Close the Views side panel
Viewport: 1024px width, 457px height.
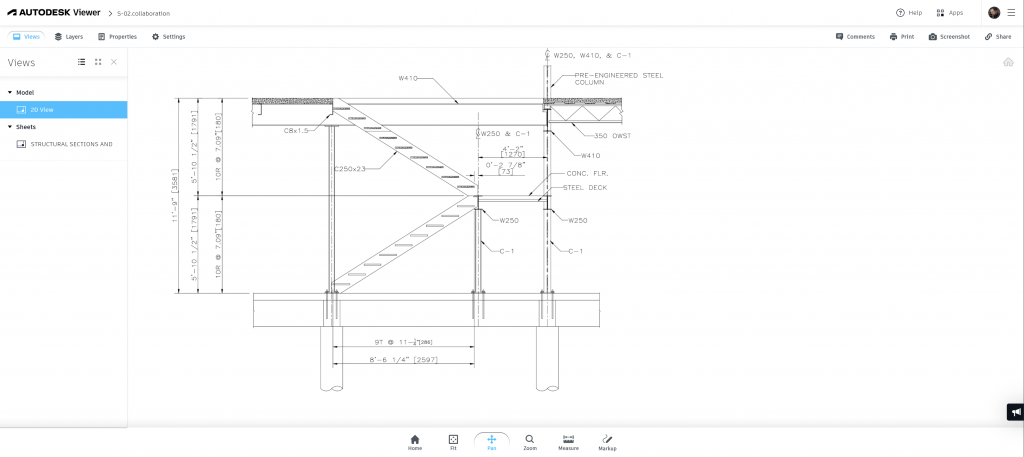[x=114, y=62]
